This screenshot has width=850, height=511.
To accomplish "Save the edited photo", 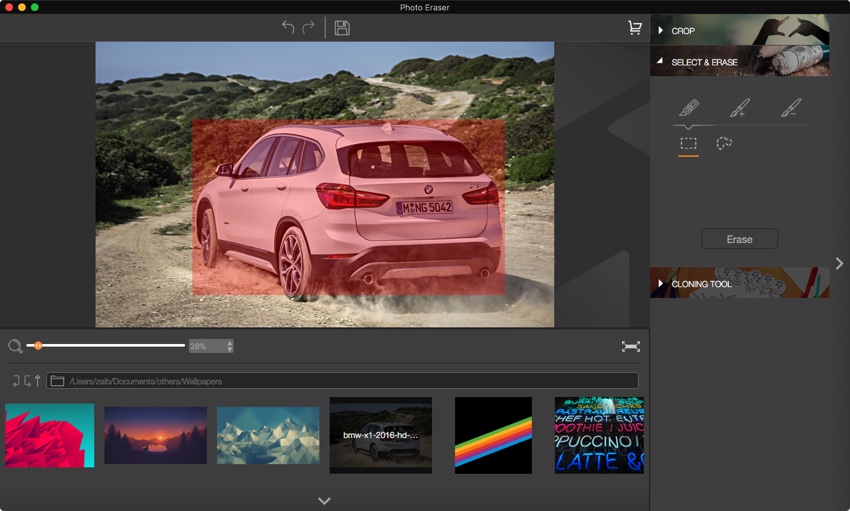I will tap(342, 28).
